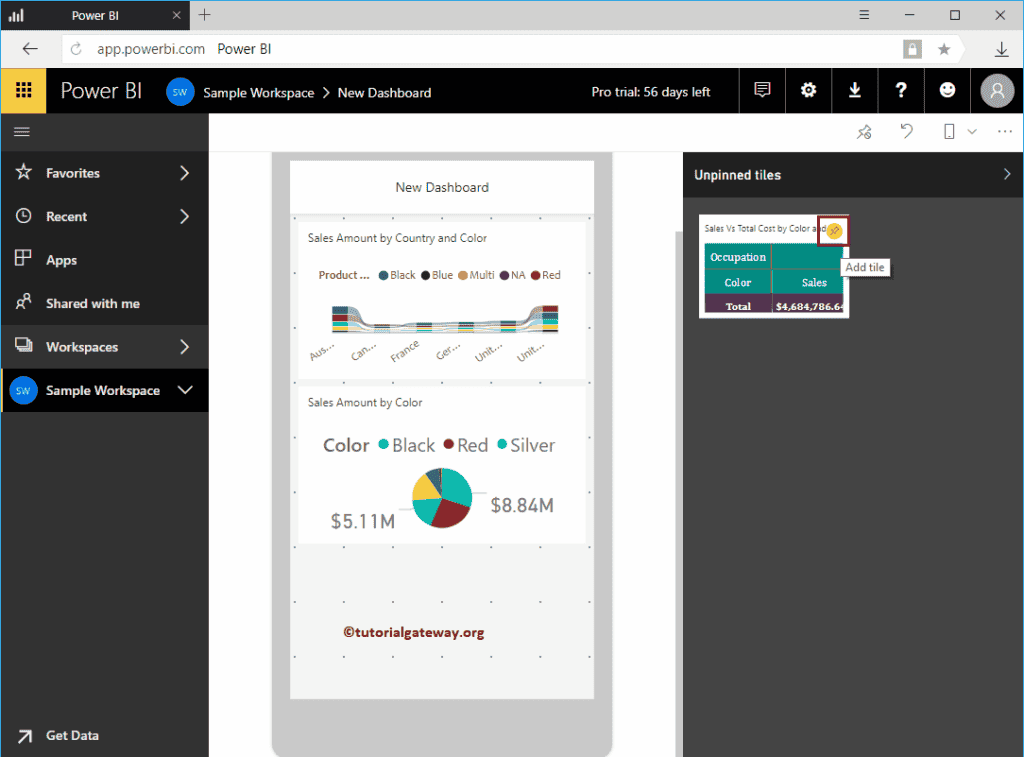The image size is (1024, 757).
Task: Click the pie chart graphic
Action: click(x=442, y=498)
